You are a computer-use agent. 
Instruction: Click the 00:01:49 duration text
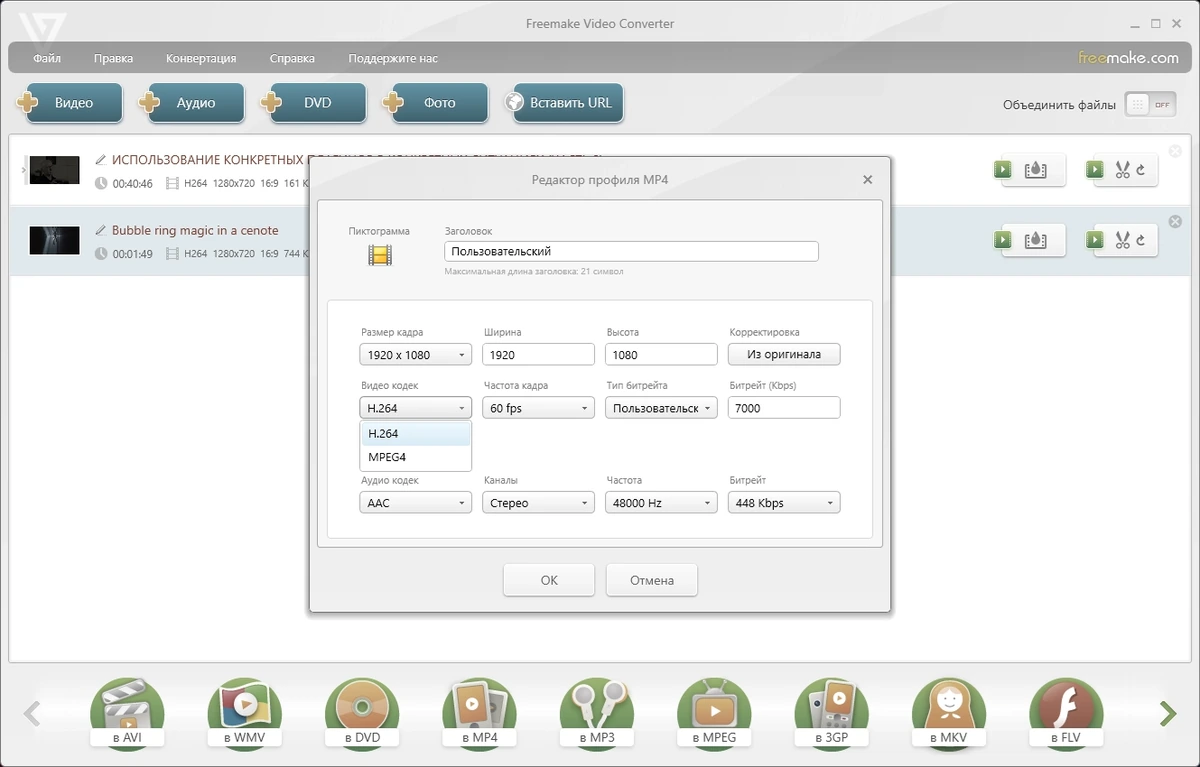pyautogui.click(x=132, y=254)
